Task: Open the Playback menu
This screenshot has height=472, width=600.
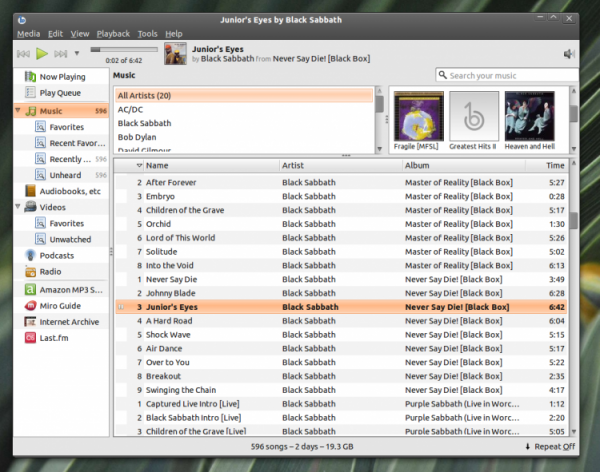Action: point(114,33)
